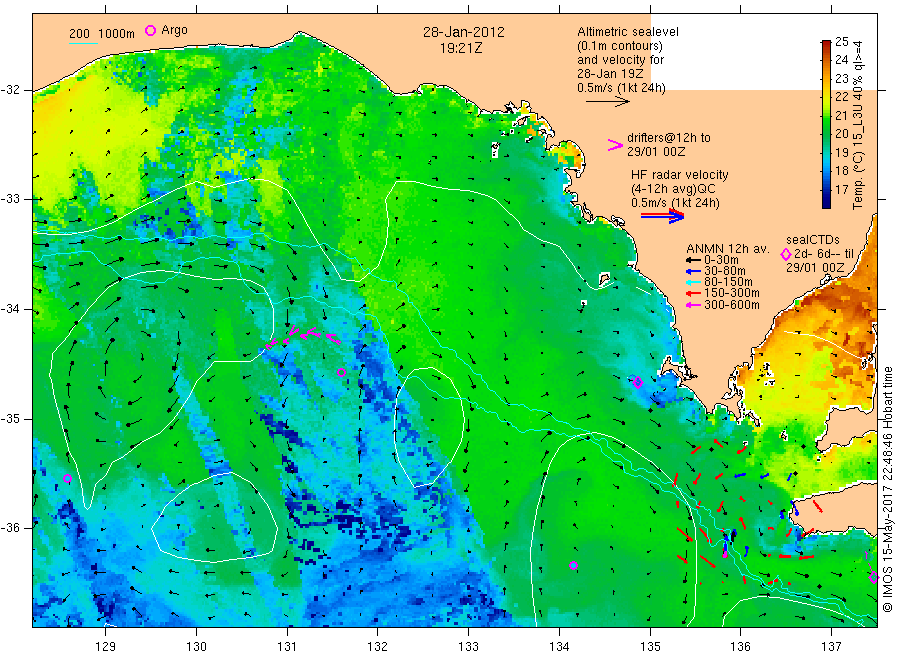Click longitude axis label 131
Image resolution: width=900 pixels, height=660 pixels.
(x=287, y=647)
